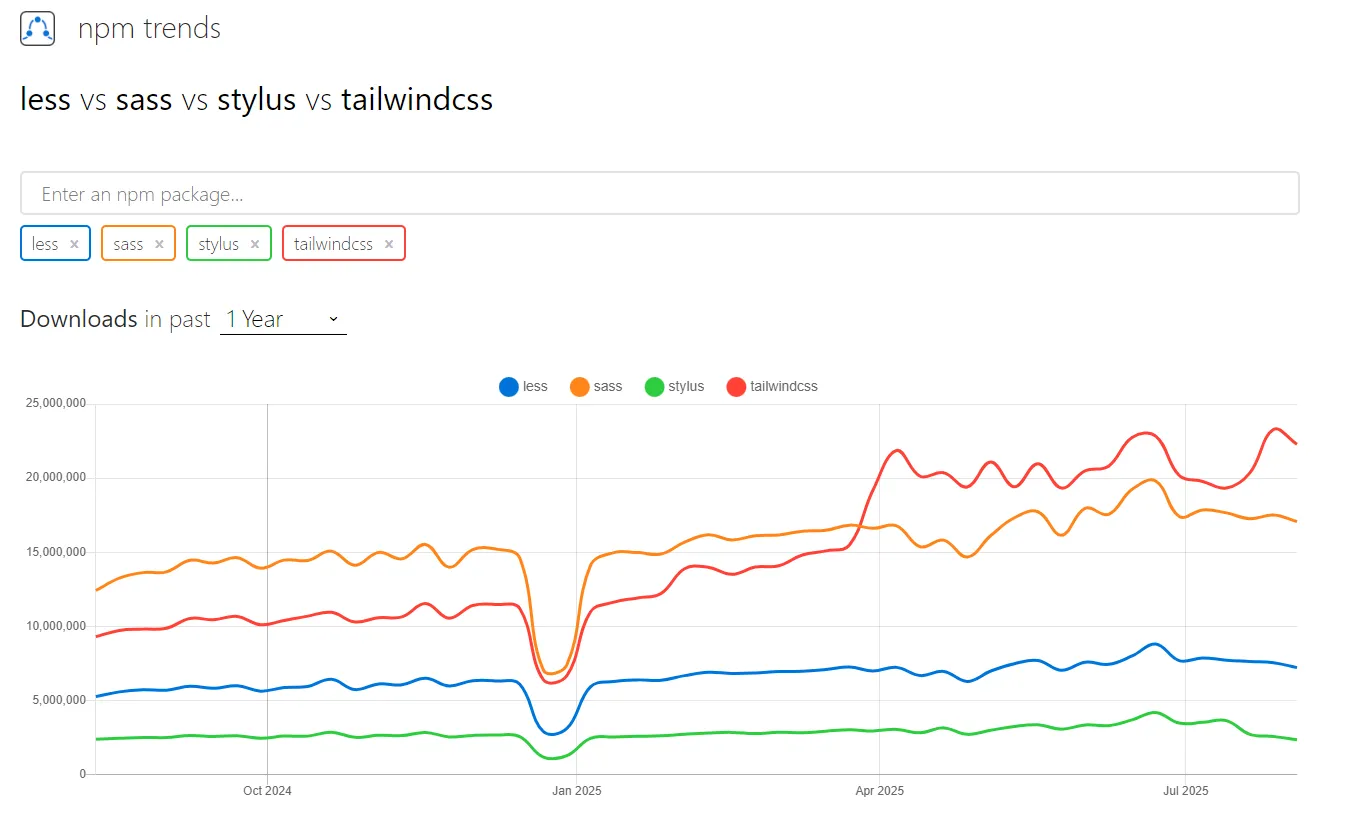Expand the Downloads time range selector
The image size is (1368, 836).
pos(283,318)
